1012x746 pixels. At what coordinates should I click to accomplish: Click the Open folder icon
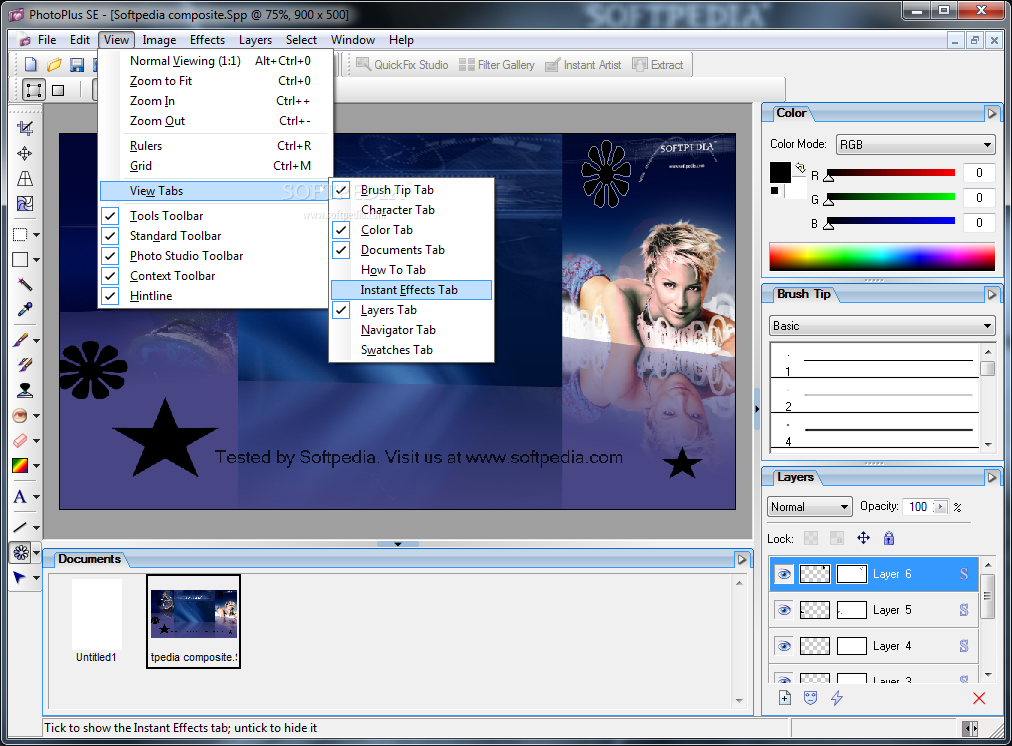(x=54, y=65)
